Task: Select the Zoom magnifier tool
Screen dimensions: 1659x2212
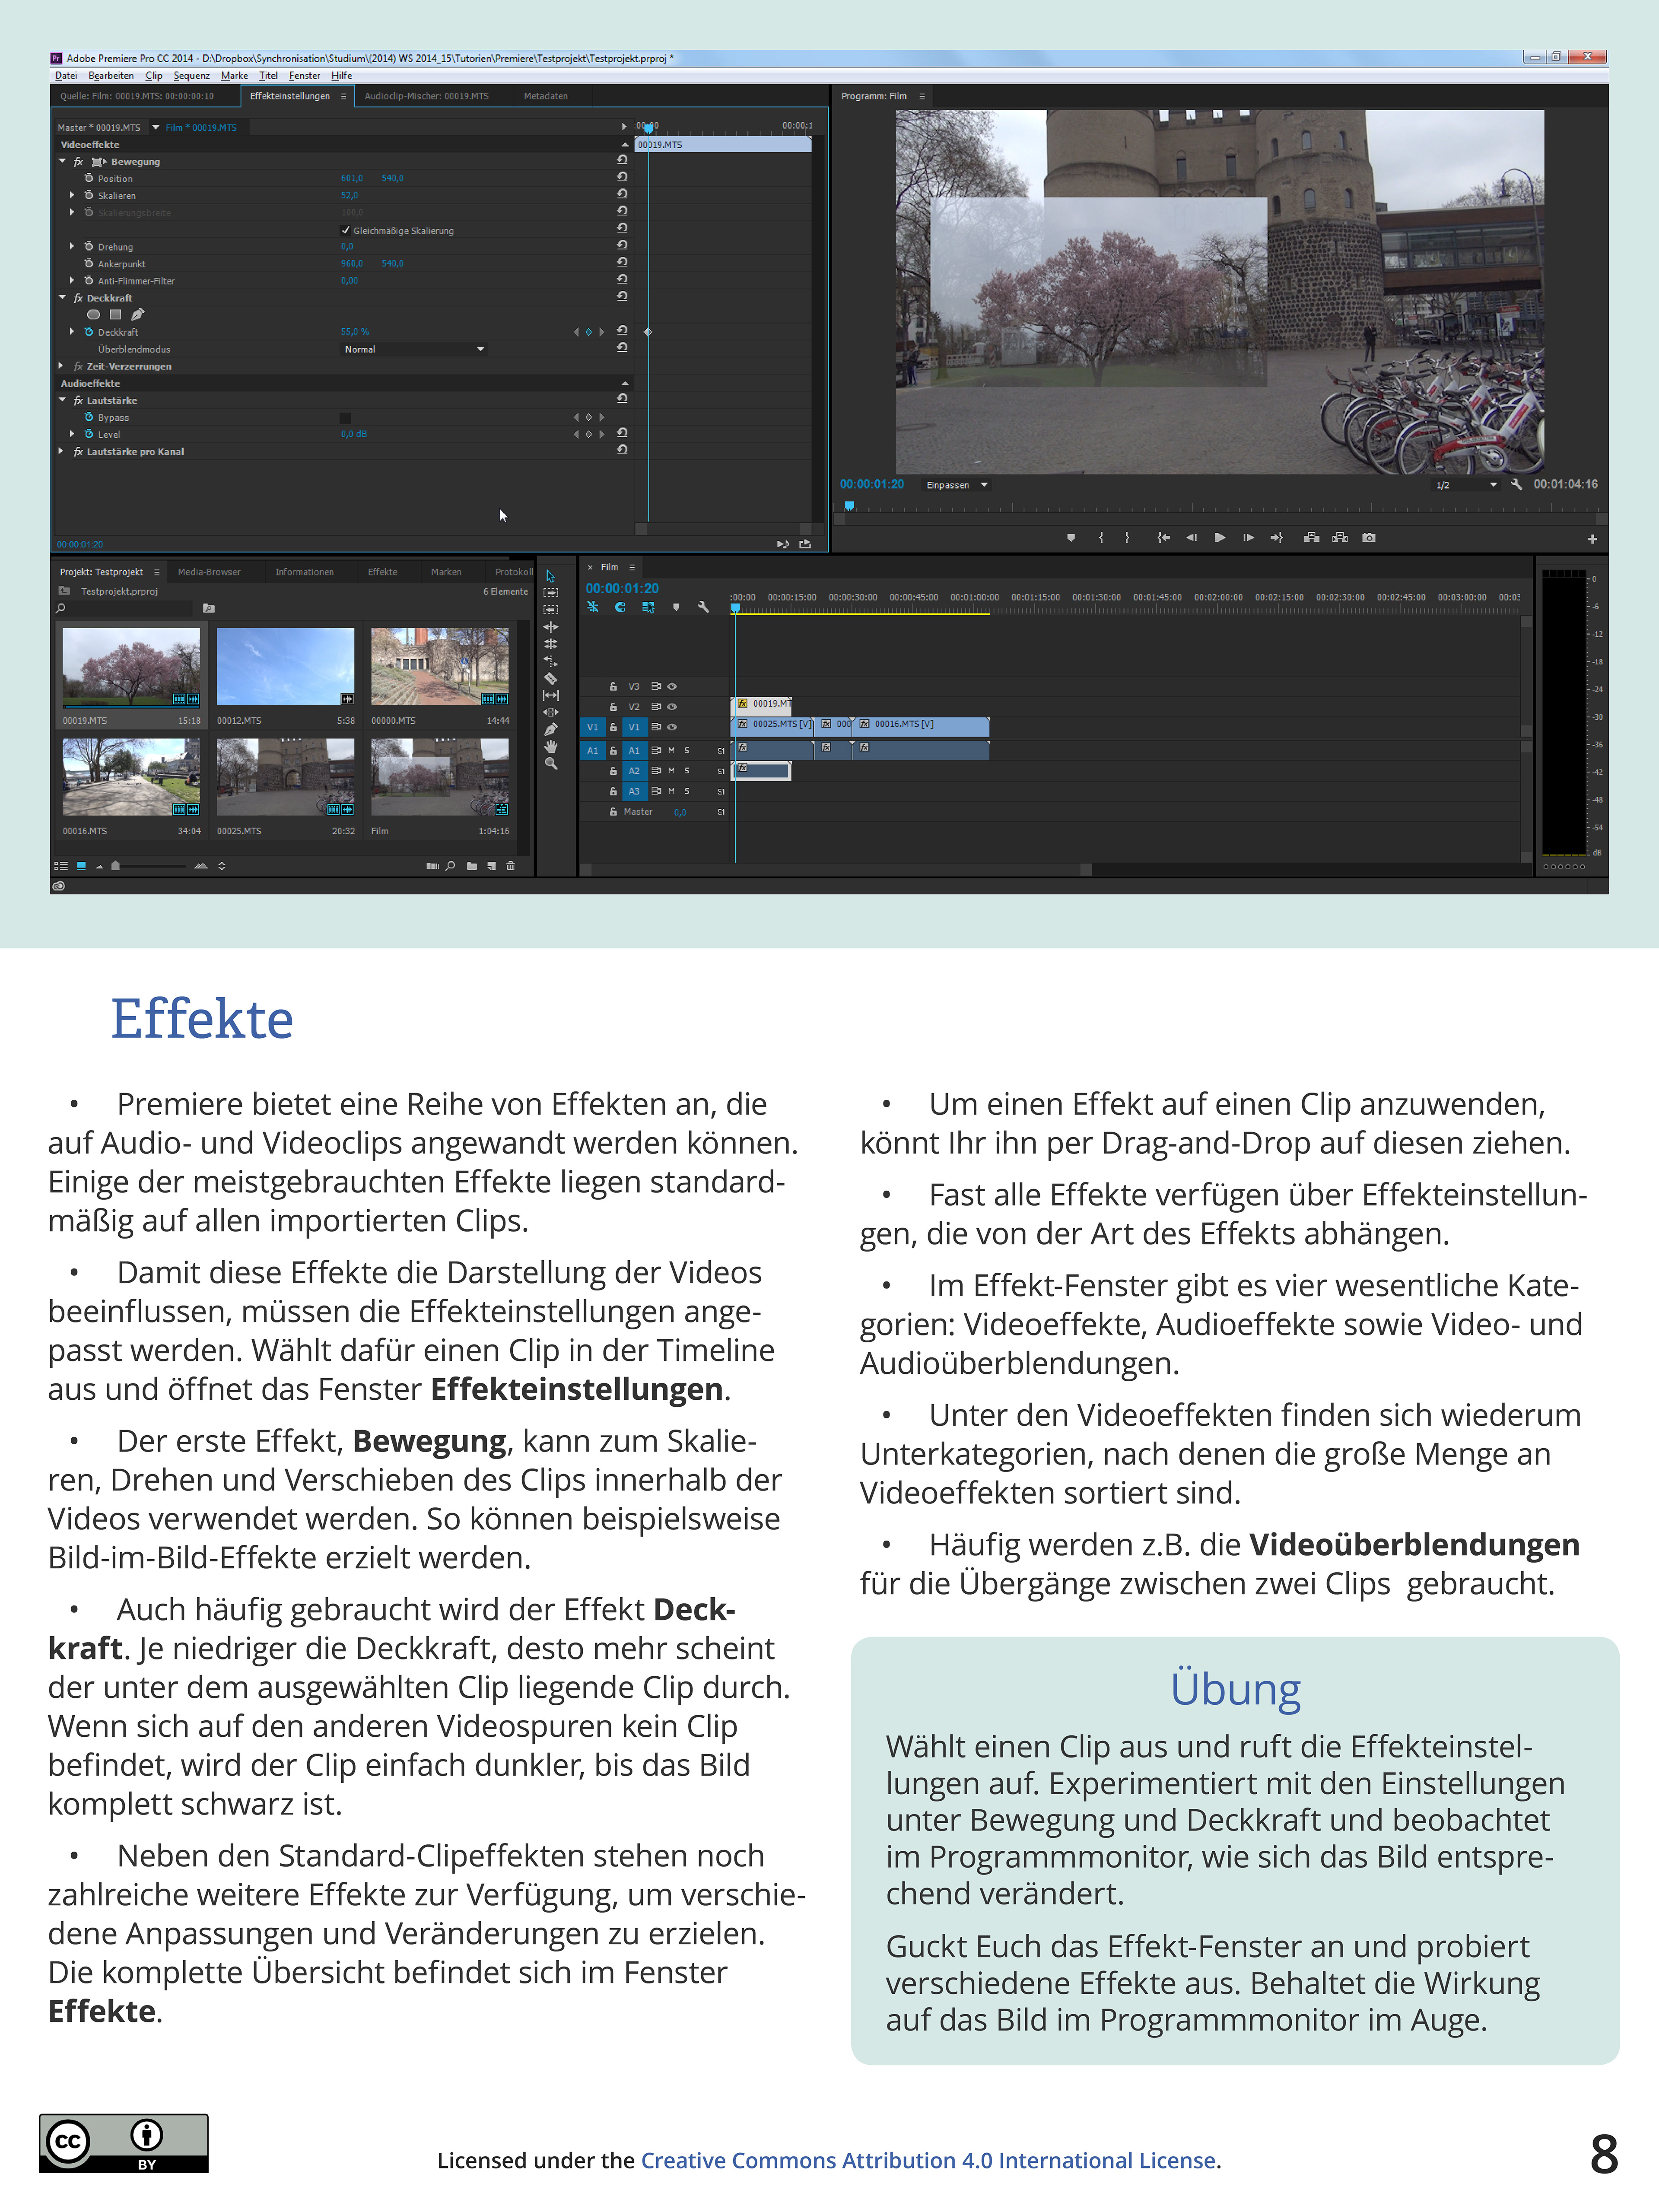Action: point(550,763)
